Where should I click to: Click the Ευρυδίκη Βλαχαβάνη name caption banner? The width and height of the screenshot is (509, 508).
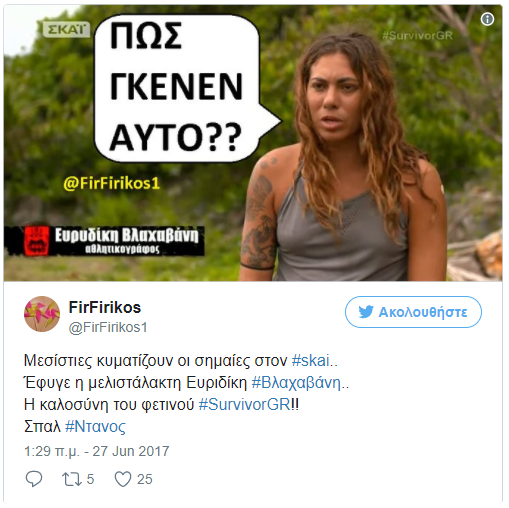[x=104, y=241]
